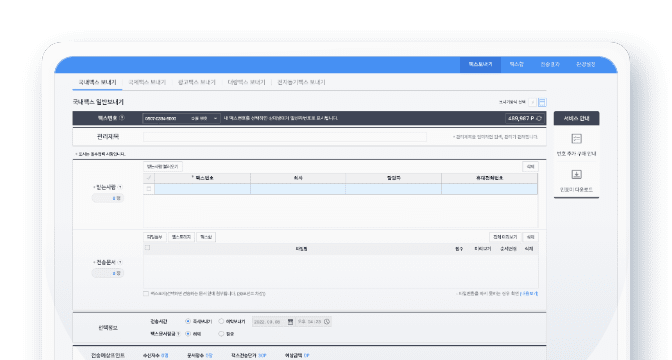Click the clock icon in the time field

click(x=327, y=321)
